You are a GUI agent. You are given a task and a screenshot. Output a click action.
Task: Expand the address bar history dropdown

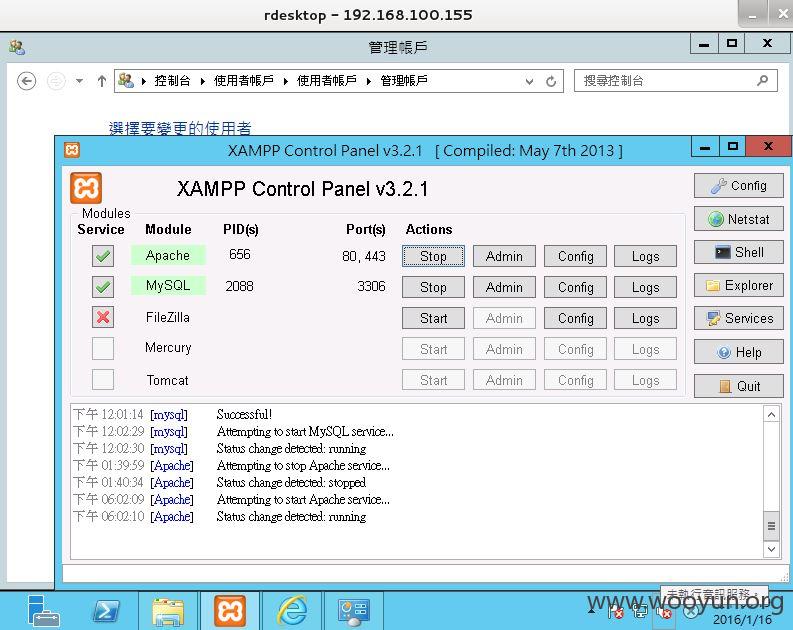tap(529, 81)
